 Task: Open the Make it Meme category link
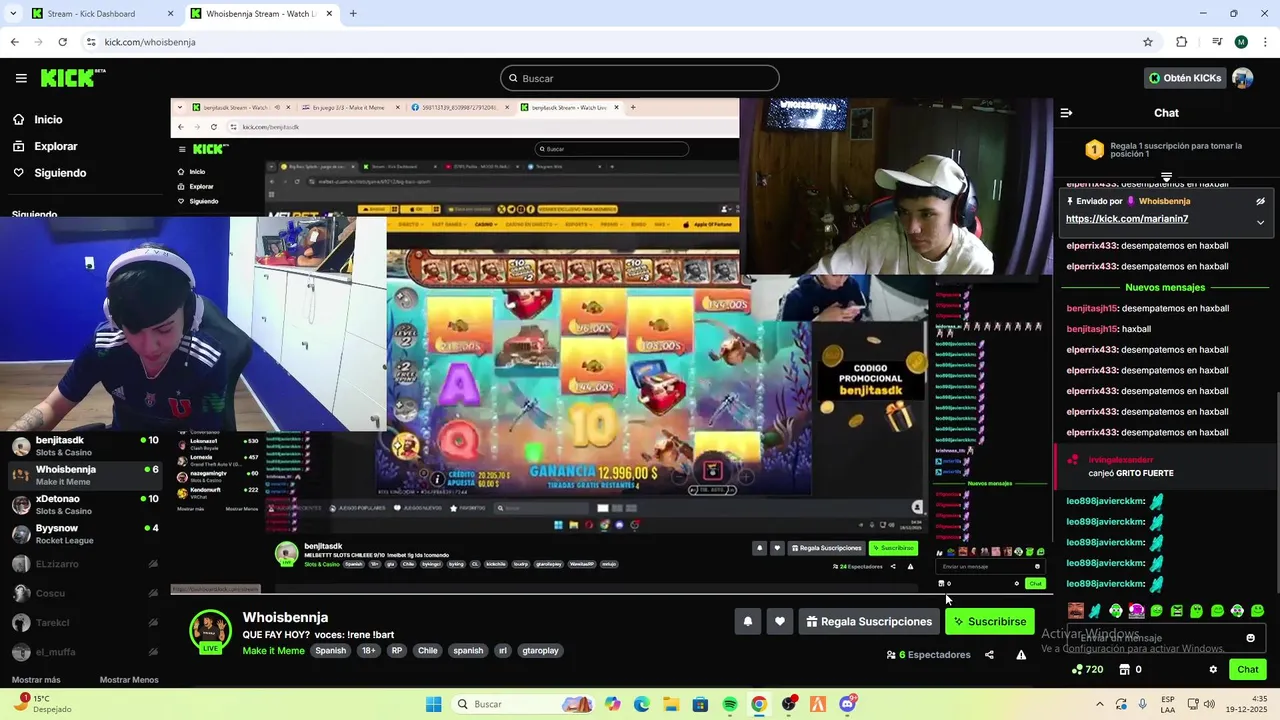(x=273, y=651)
